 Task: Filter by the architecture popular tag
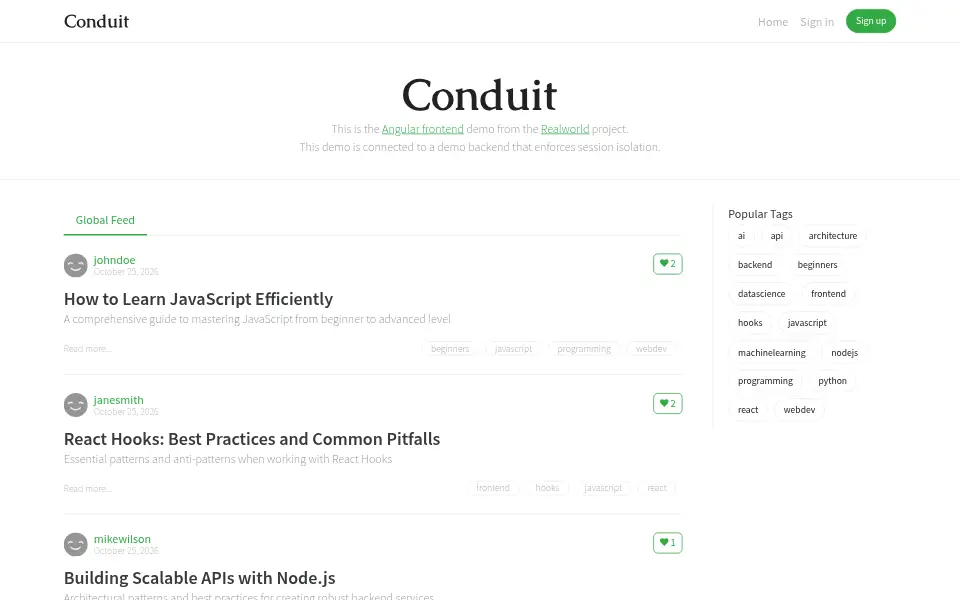click(833, 236)
